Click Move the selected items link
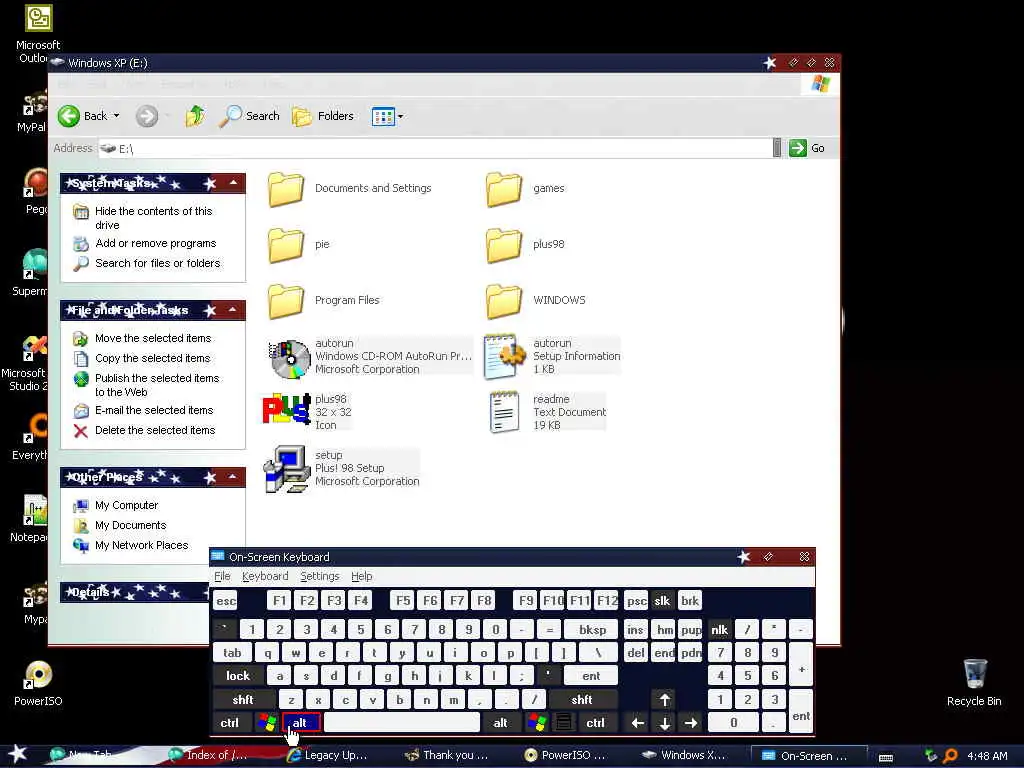Image resolution: width=1024 pixels, height=768 pixels. (x=153, y=338)
